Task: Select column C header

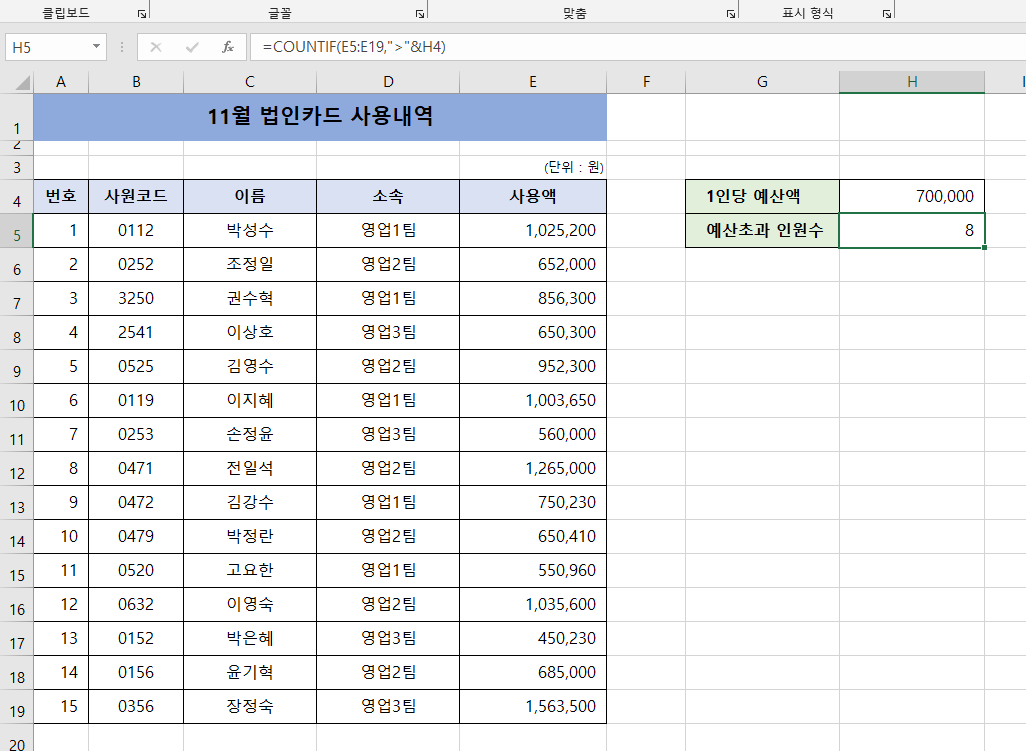Action: coord(250,82)
